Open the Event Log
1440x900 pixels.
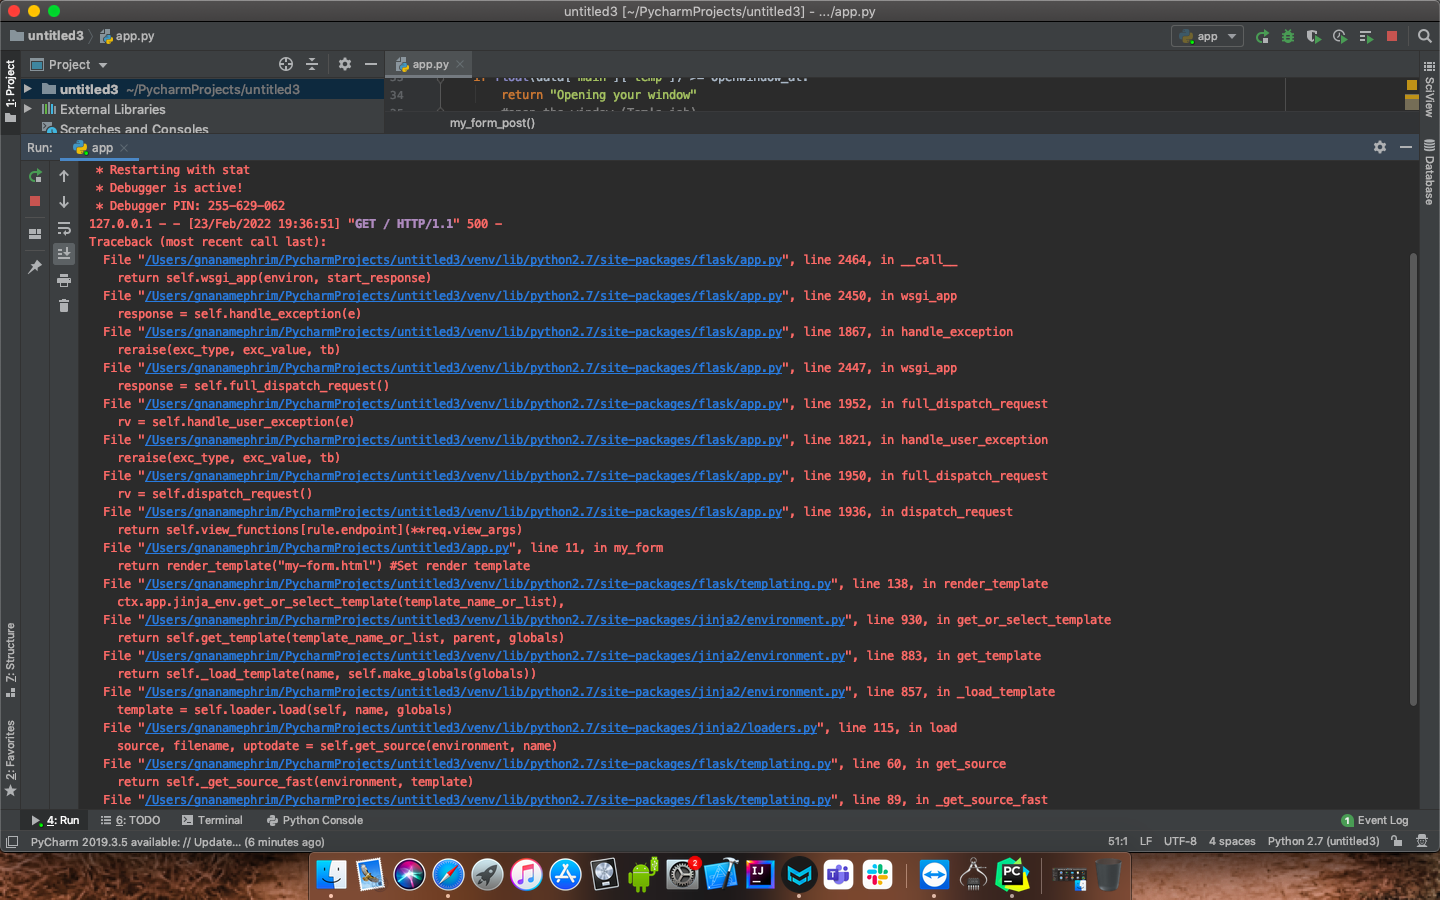tap(1374, 820)
